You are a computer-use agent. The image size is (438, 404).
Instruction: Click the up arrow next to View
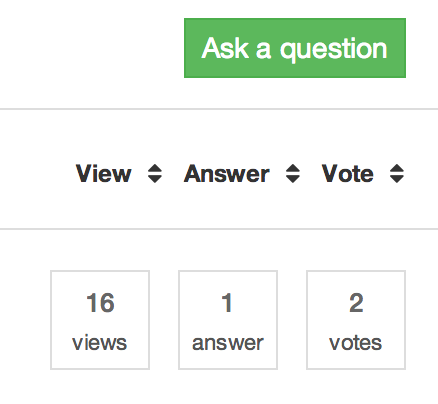155,168
